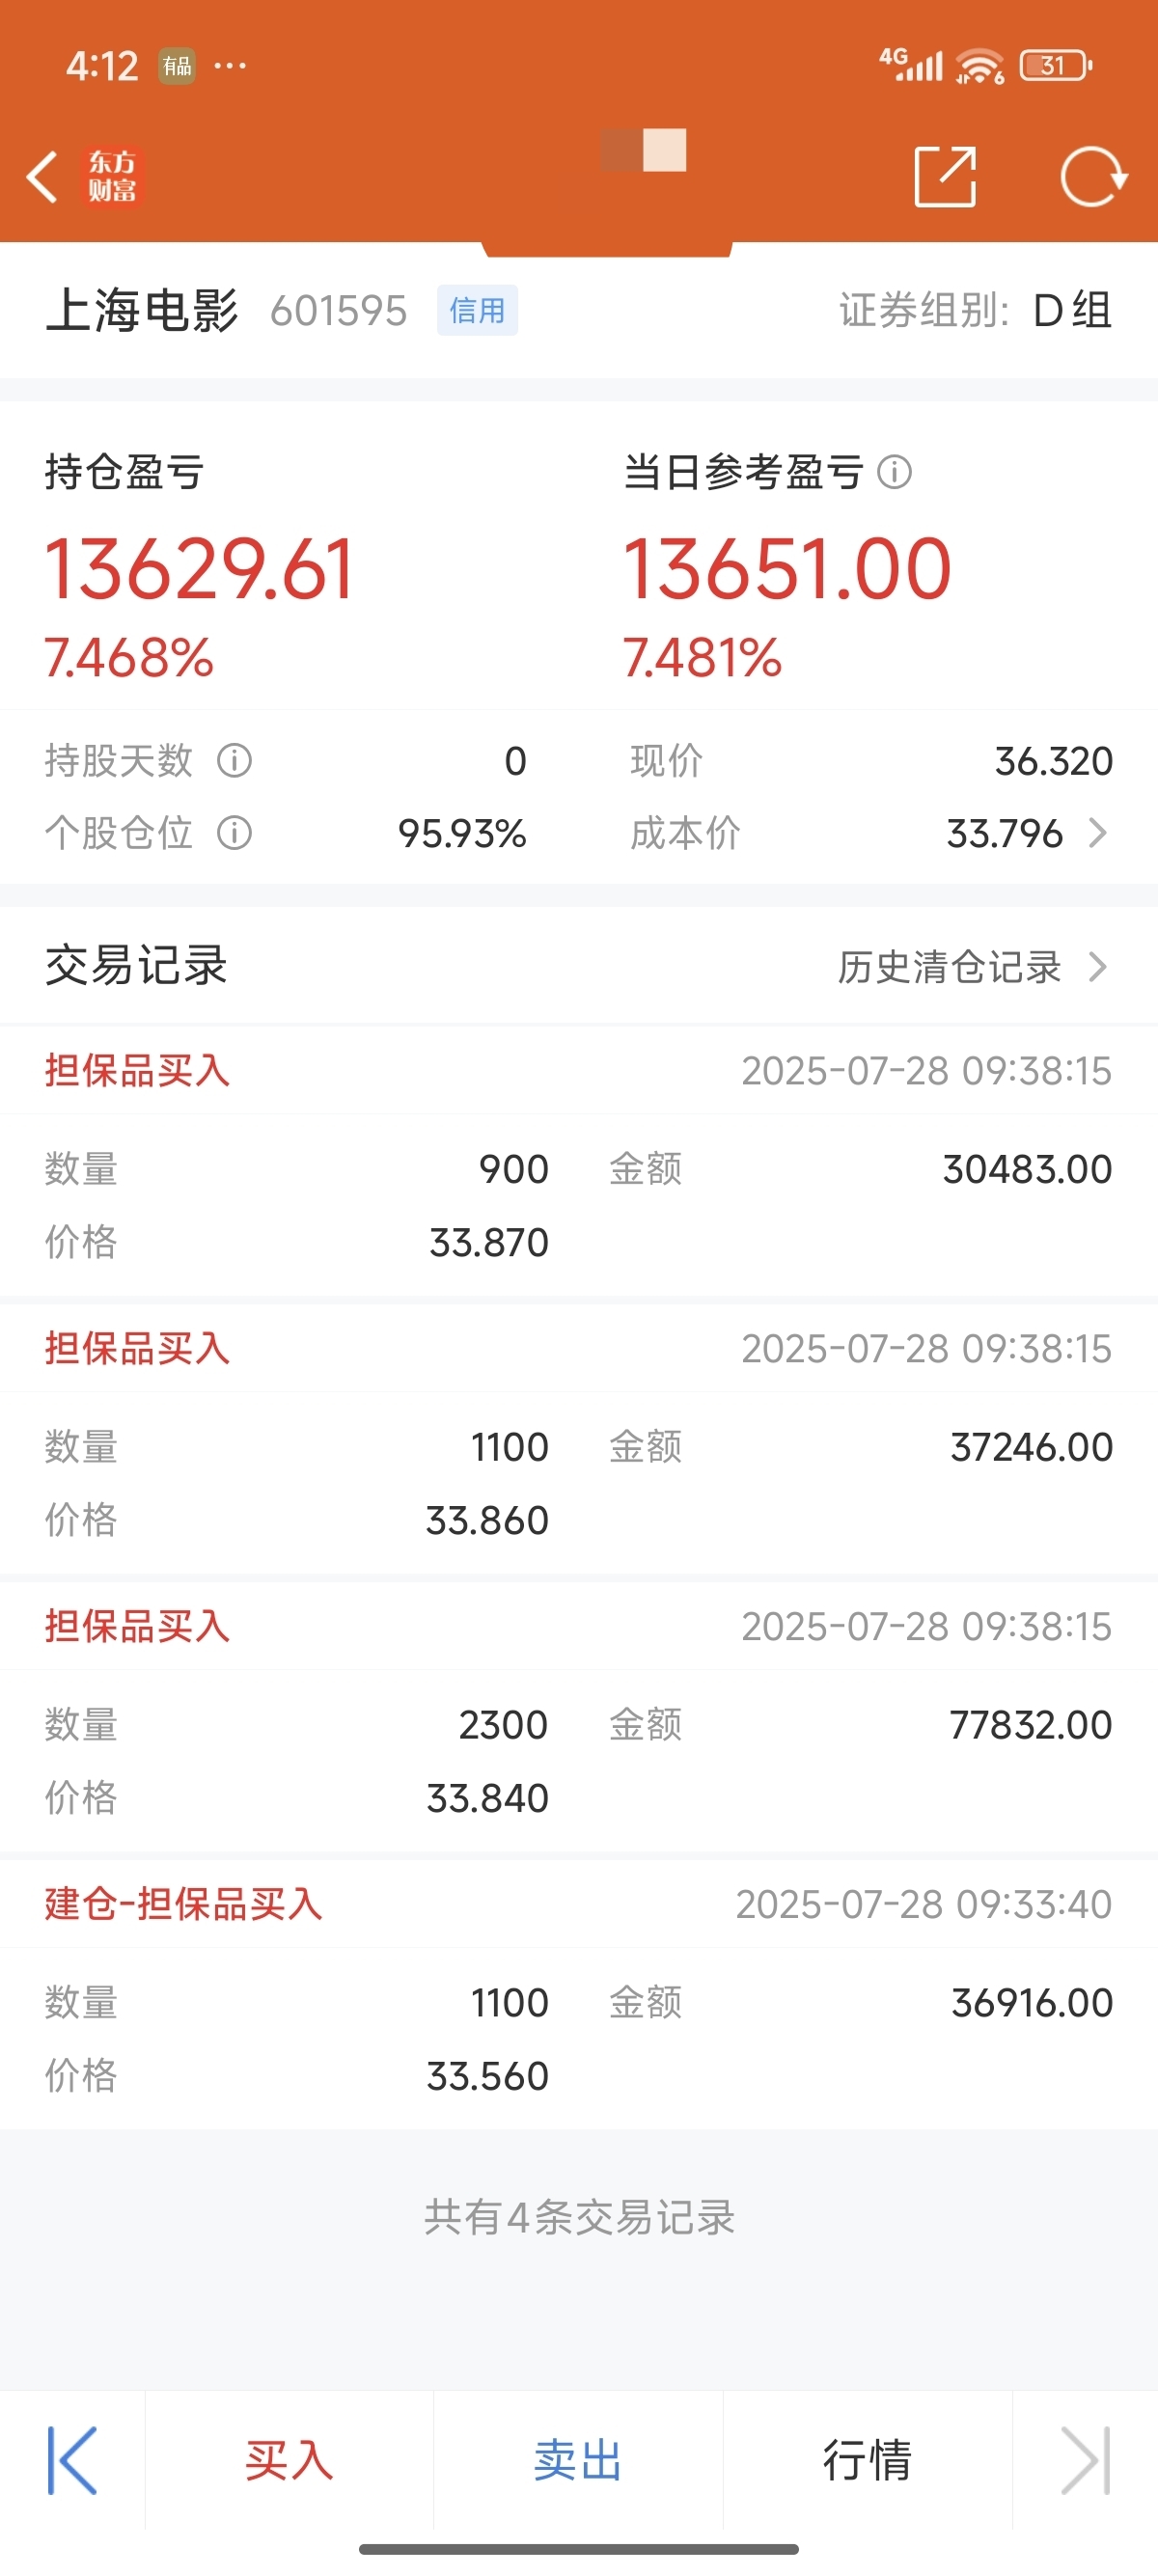Tap the 证券组别 D组 selector
Image resolution: width=1158 pixels, height=2576 pixels.
tap(975, 311)
